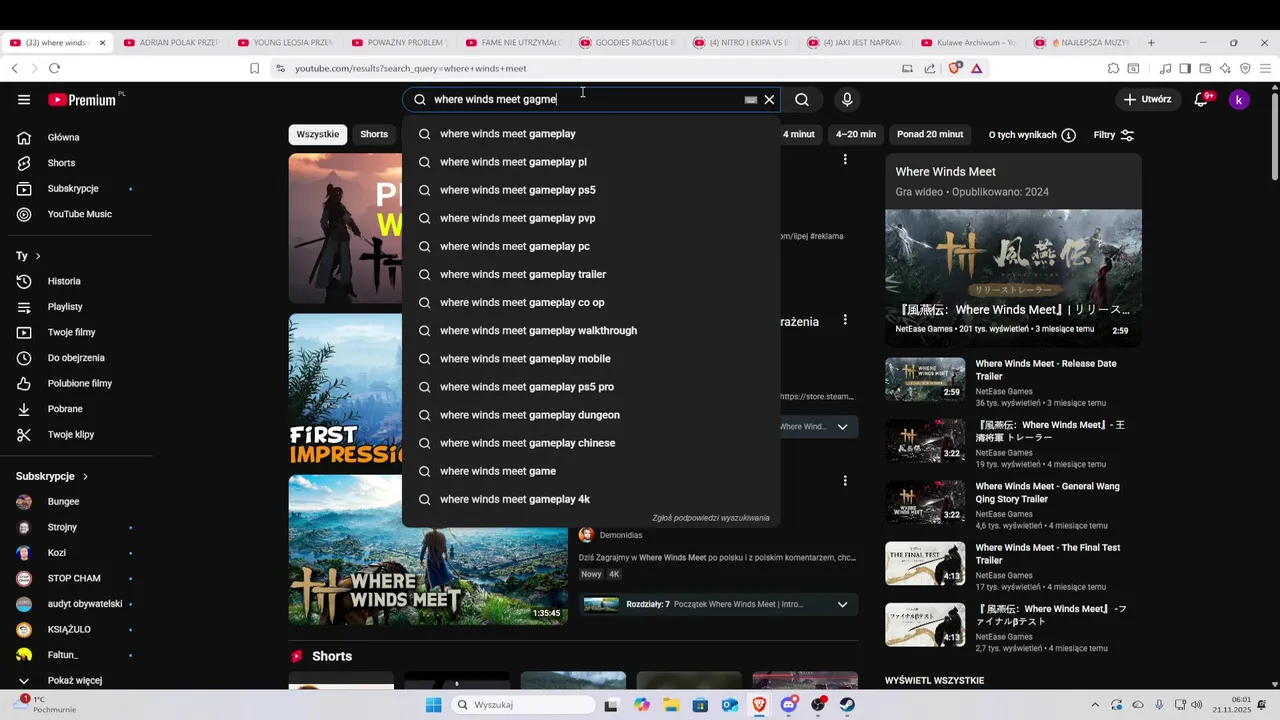Image resolution: width=1280 pixels, height=720 pixels.
Task: Launch Steam from the taskbar
Action: point(848,705)
